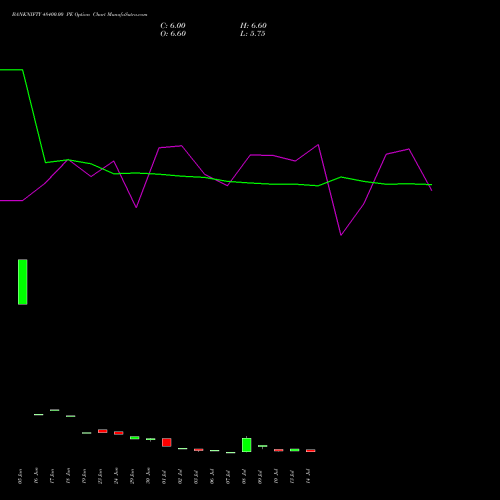Click the 16 Jun date axis label
Viewport: 500px width, 500px height.
pyautogui.click(x=36, y=476)
